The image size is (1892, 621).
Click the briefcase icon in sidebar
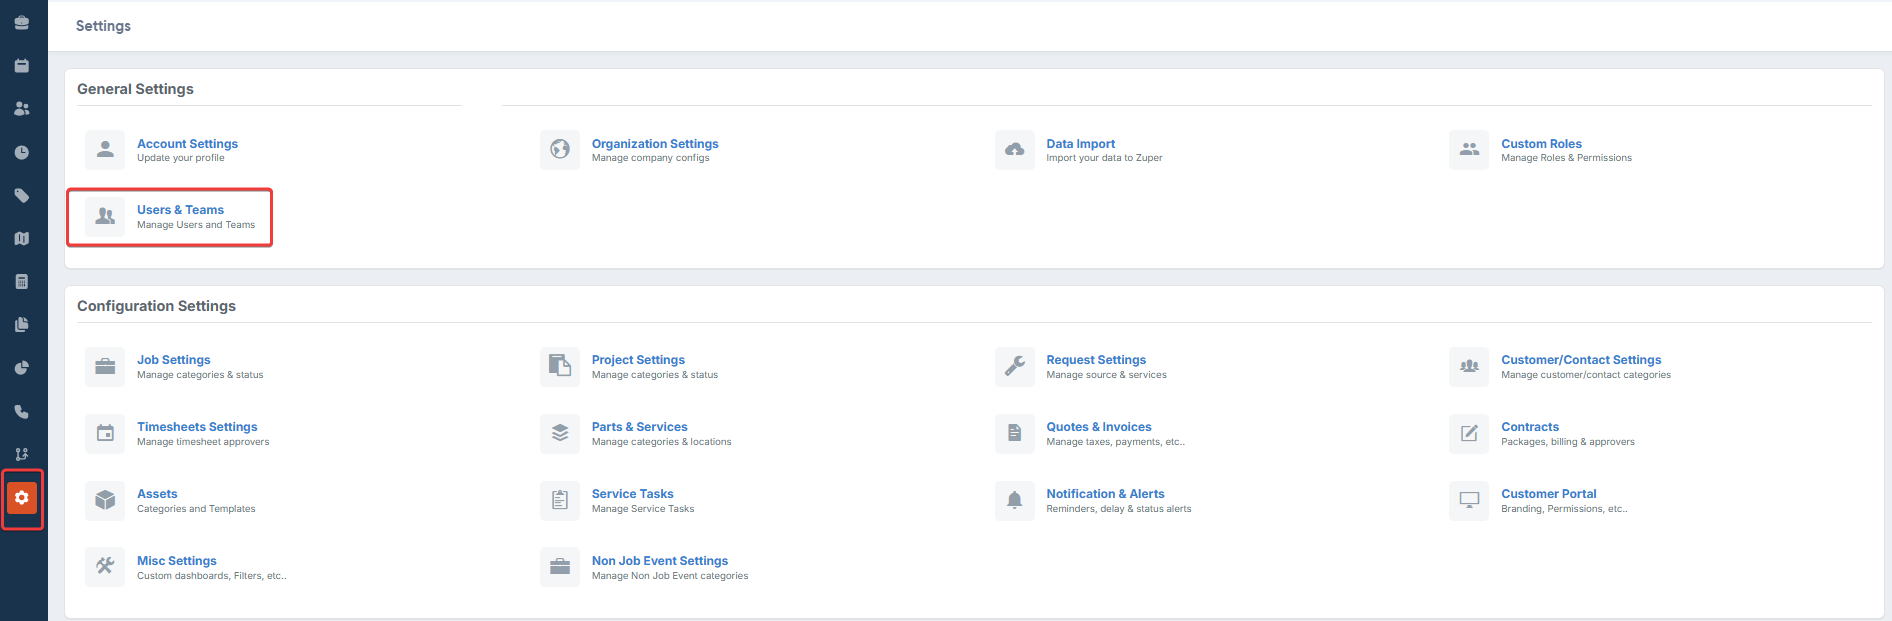point(22,23)
